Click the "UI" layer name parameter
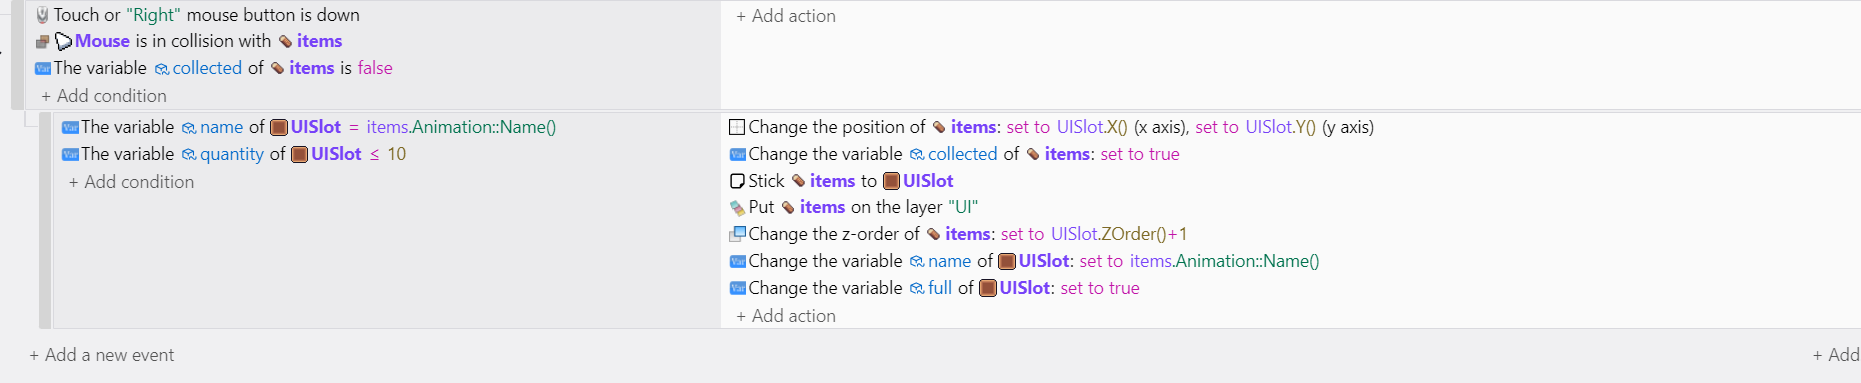Image resolution: width=1861 pixels, height=383 pixels. click(963, 207)
